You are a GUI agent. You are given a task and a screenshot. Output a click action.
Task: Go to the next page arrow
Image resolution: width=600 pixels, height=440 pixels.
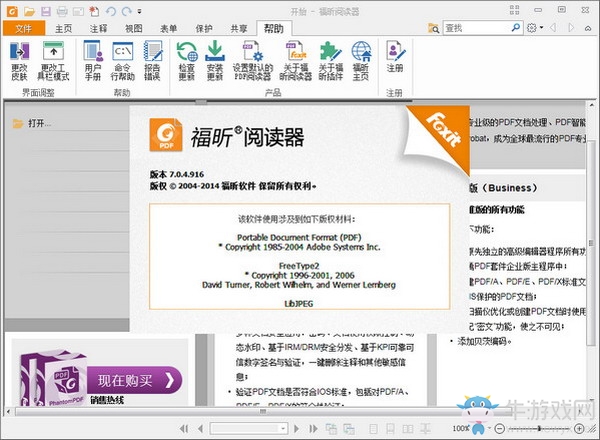click(x=297, y=429)
